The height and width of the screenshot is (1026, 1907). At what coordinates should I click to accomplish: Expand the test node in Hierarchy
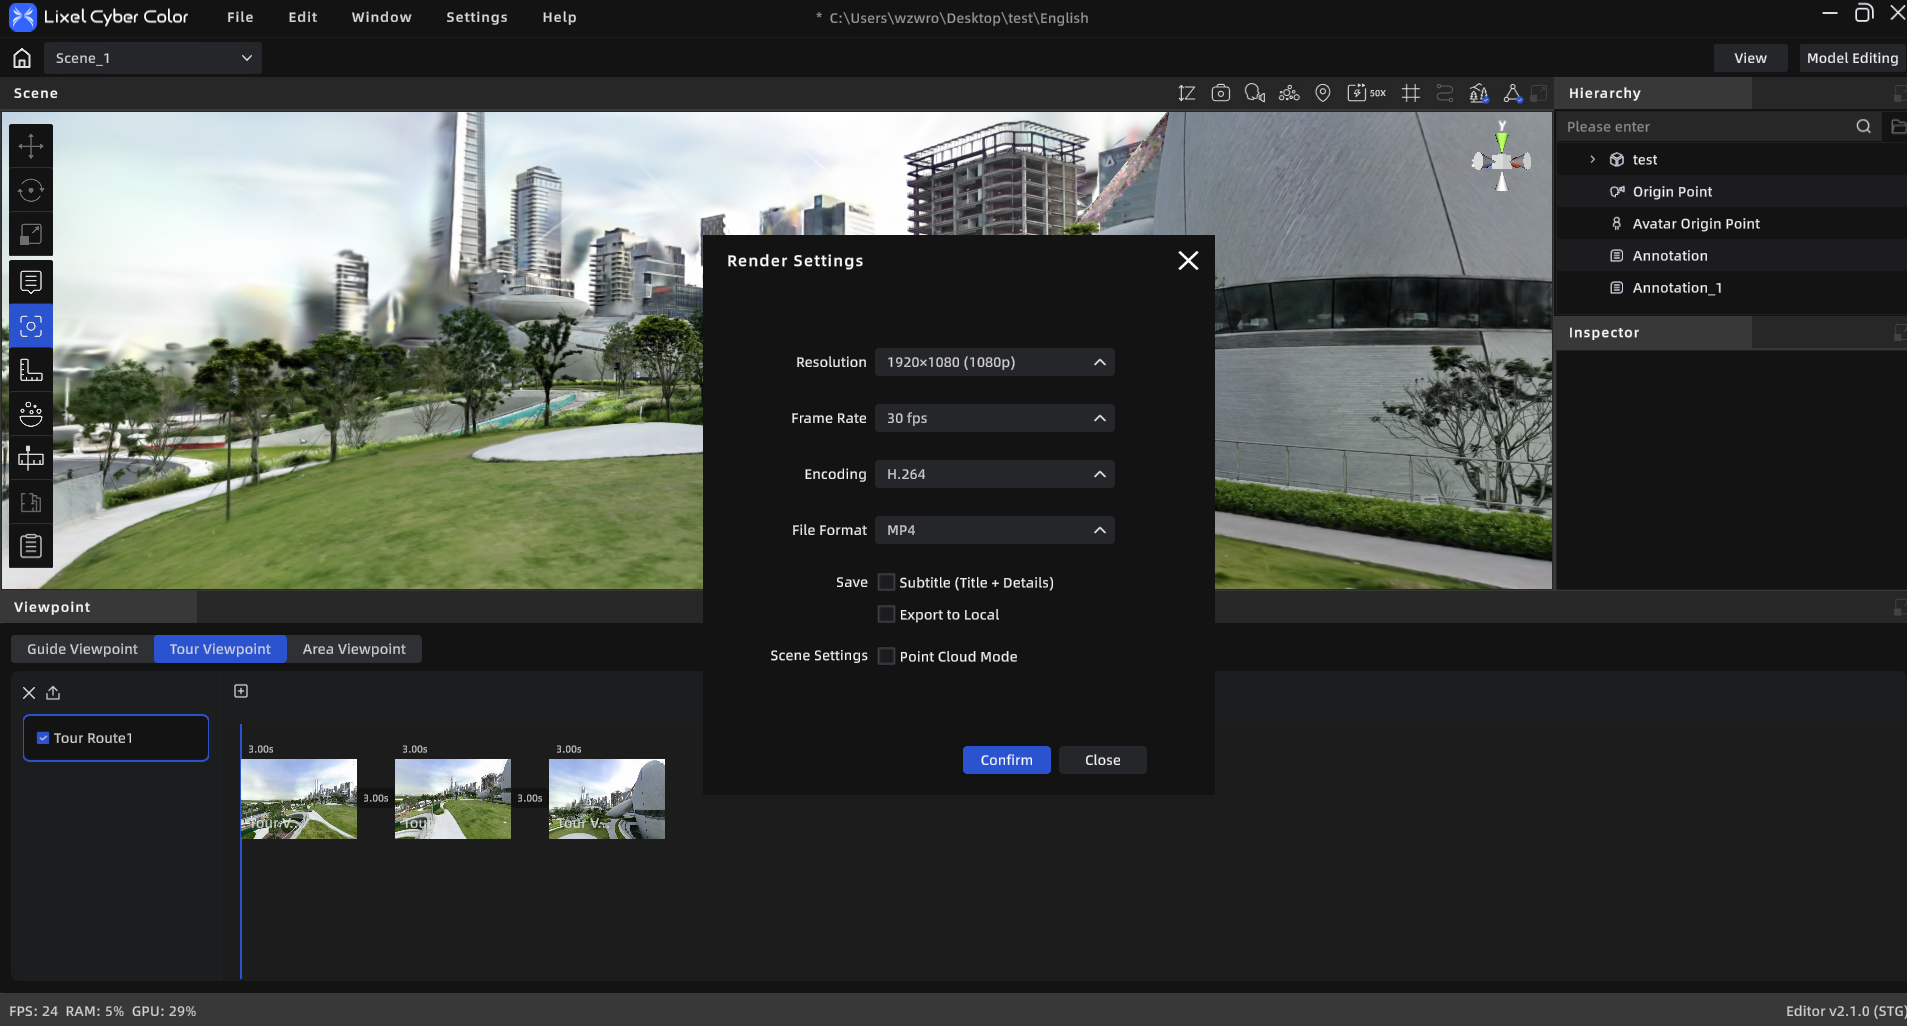[1593, 159]
